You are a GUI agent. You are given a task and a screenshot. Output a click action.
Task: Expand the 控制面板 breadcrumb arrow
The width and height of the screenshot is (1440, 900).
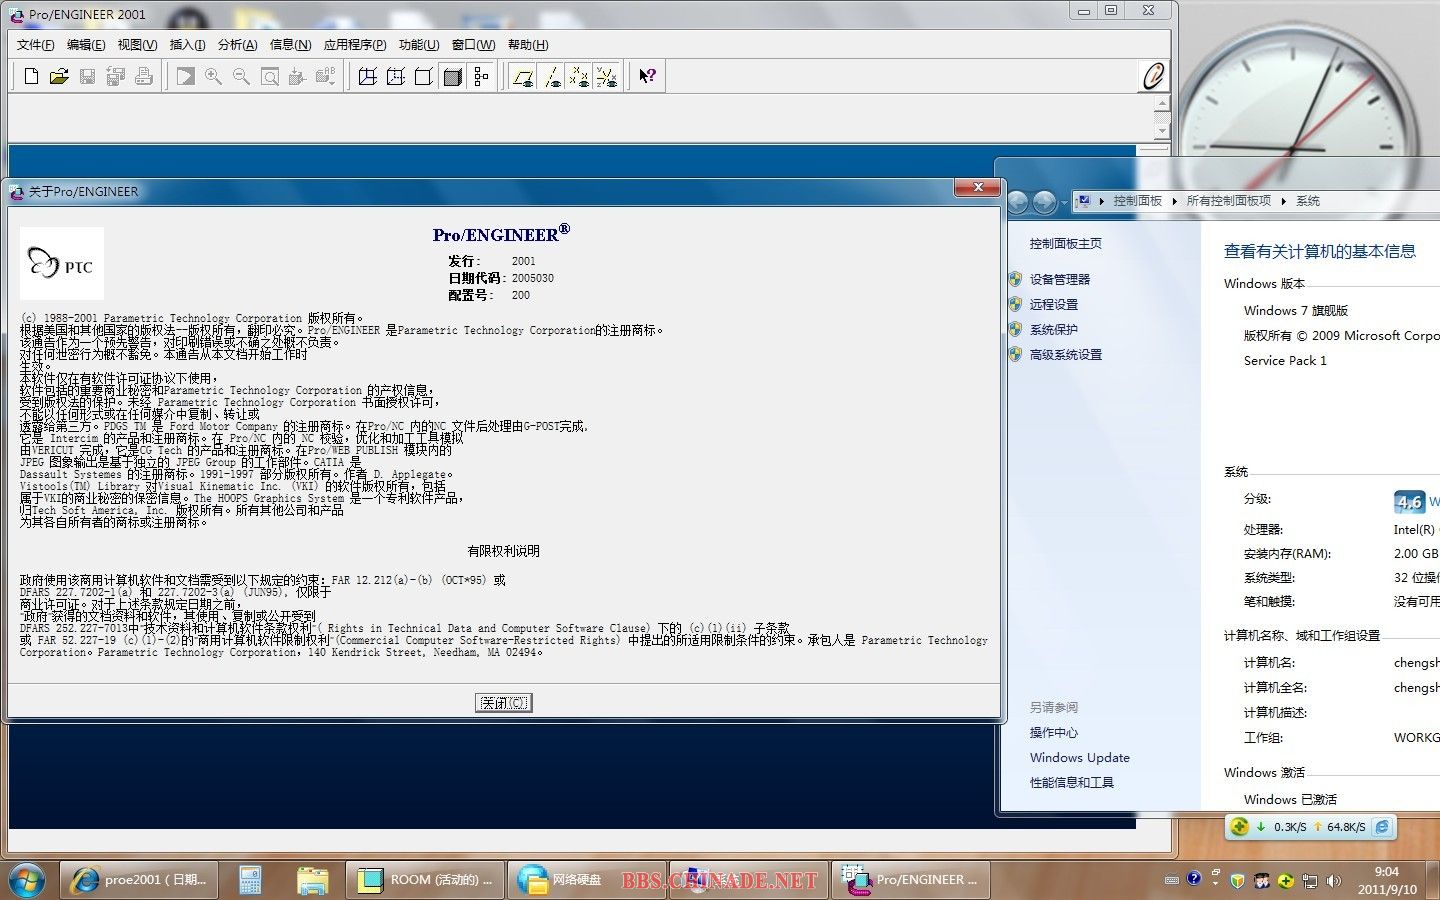click(1175, 201)
